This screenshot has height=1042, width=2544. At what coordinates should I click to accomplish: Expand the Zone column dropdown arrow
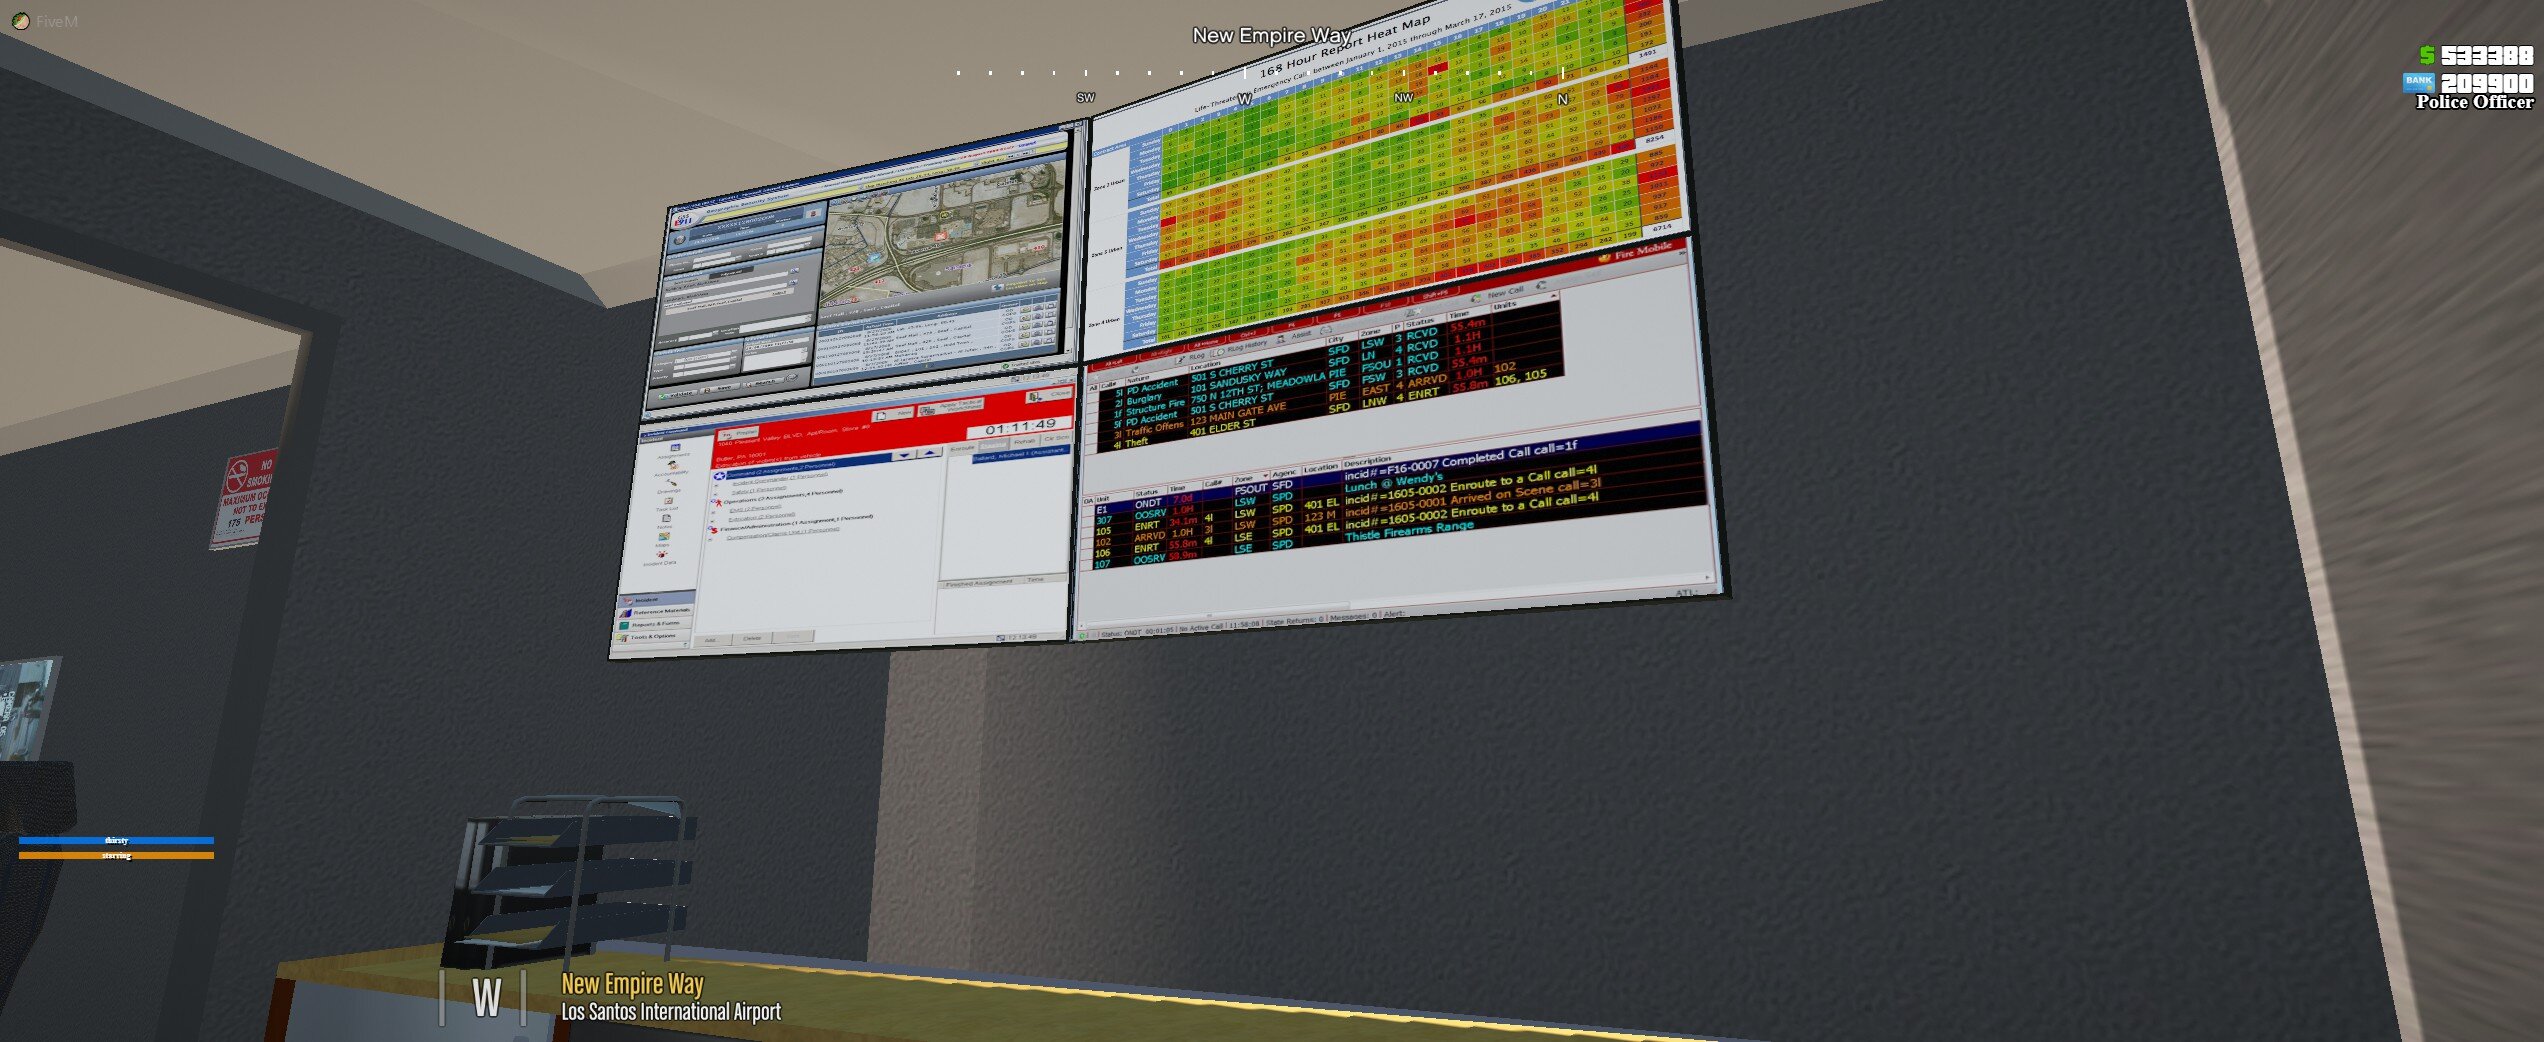pyautogui.click(x=1265, y=475)
